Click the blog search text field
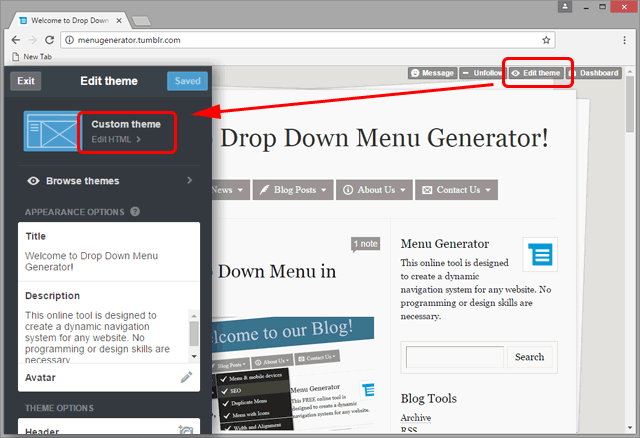 click(x=455, y=357)
